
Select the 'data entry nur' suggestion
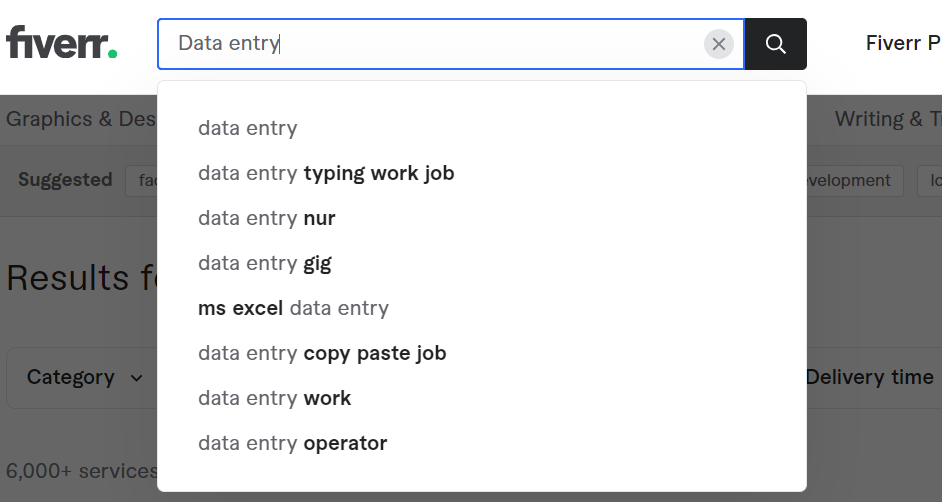[482, 218]
